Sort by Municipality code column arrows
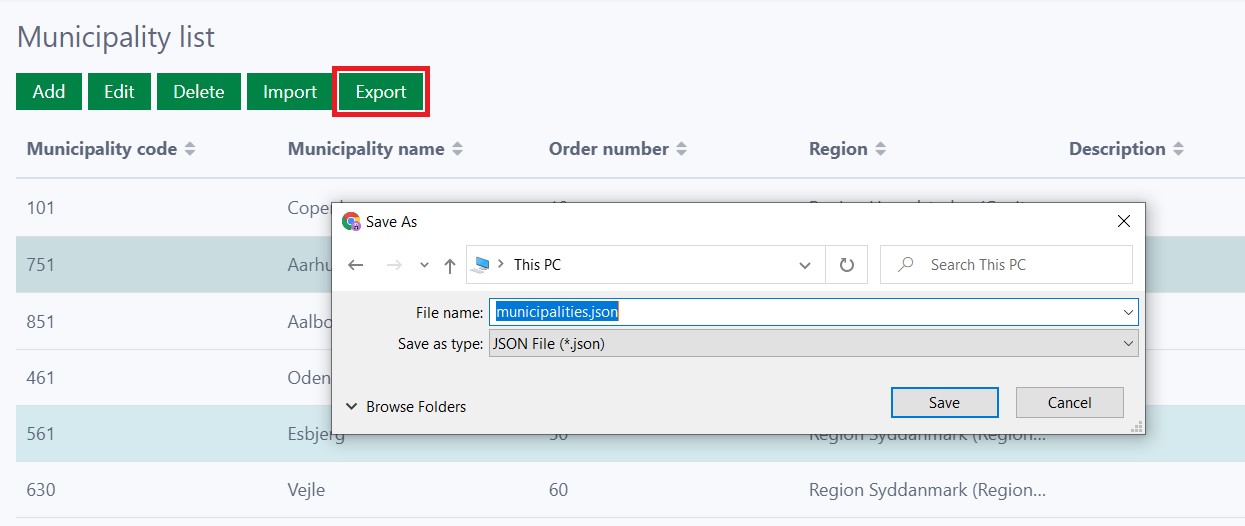 pos(190,149)
